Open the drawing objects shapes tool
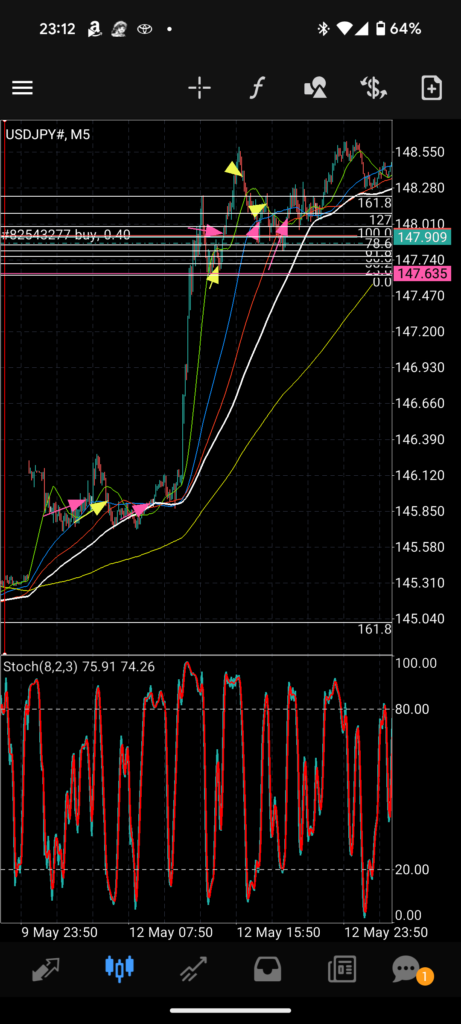The width and height of the screenshot is (461, 1024). [x=315, y=88]
